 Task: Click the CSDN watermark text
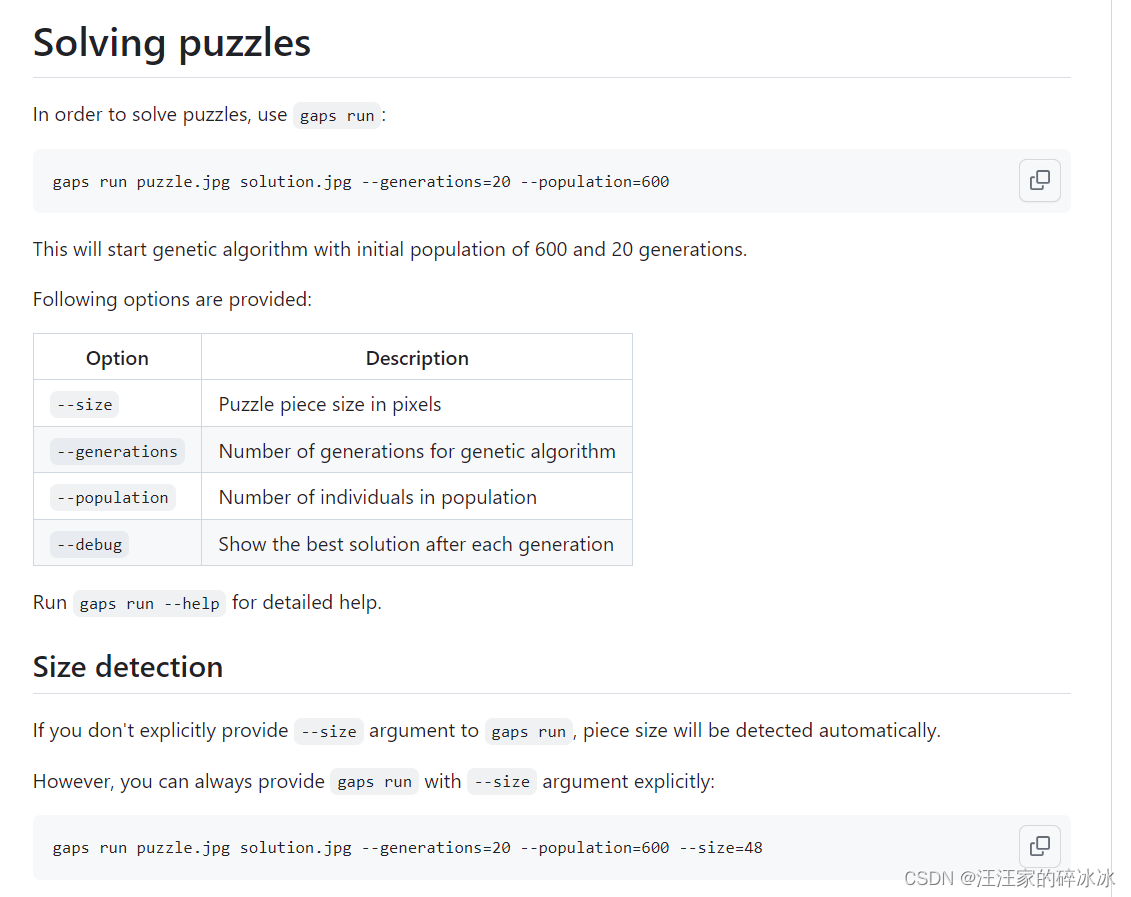pyautogui.click(x=1009, y=878)
